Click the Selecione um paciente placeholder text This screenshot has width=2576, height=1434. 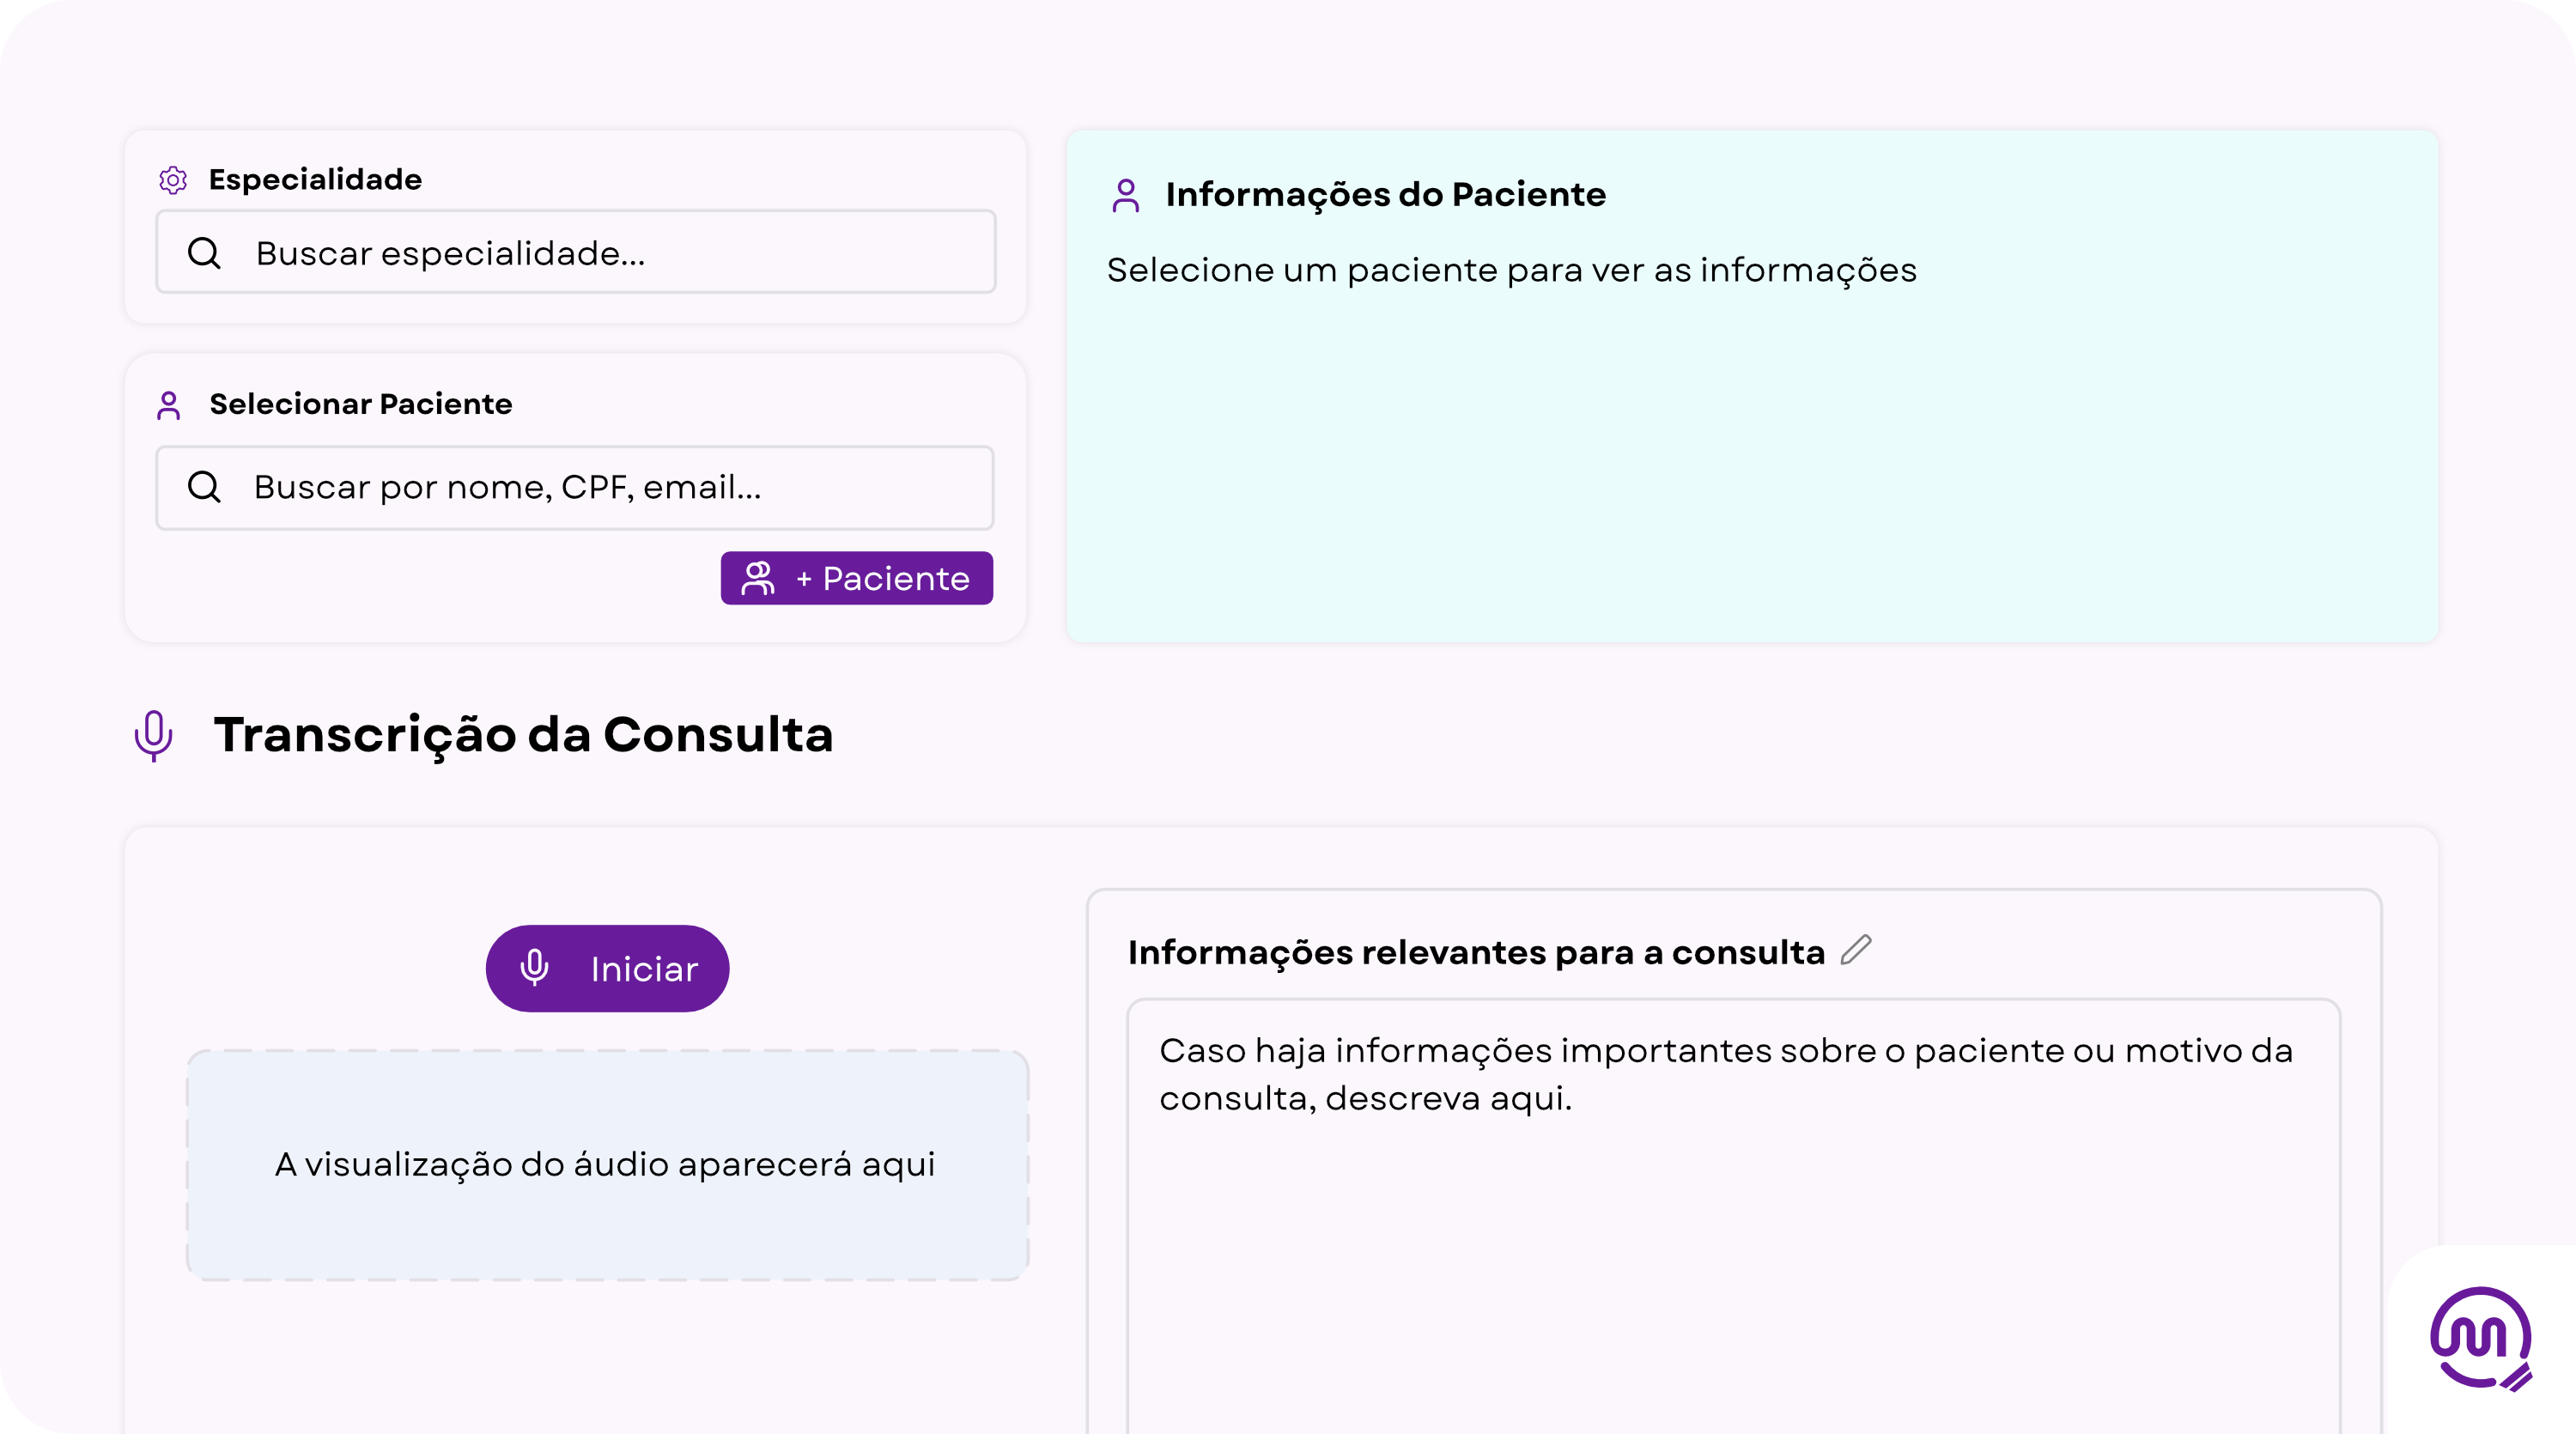[1511, 270]
